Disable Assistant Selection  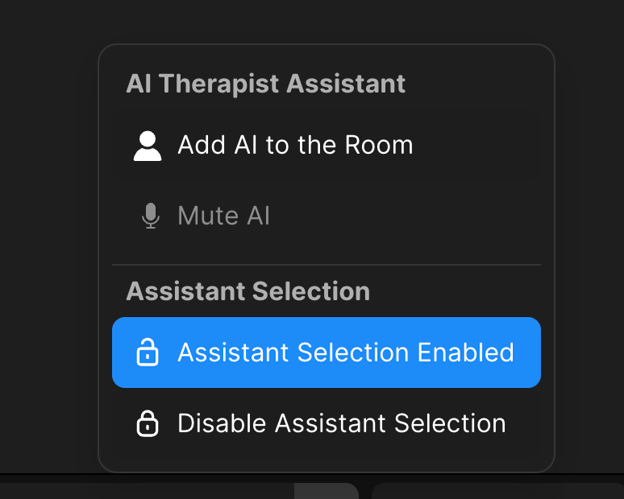341,424
